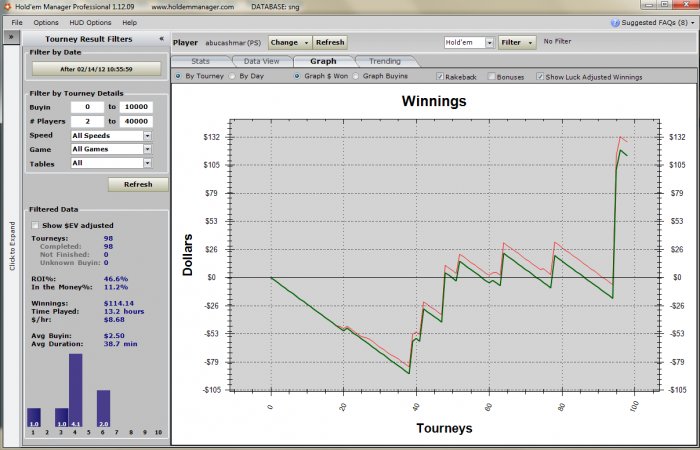Click the minimum Buyin field

click(87, 107)
